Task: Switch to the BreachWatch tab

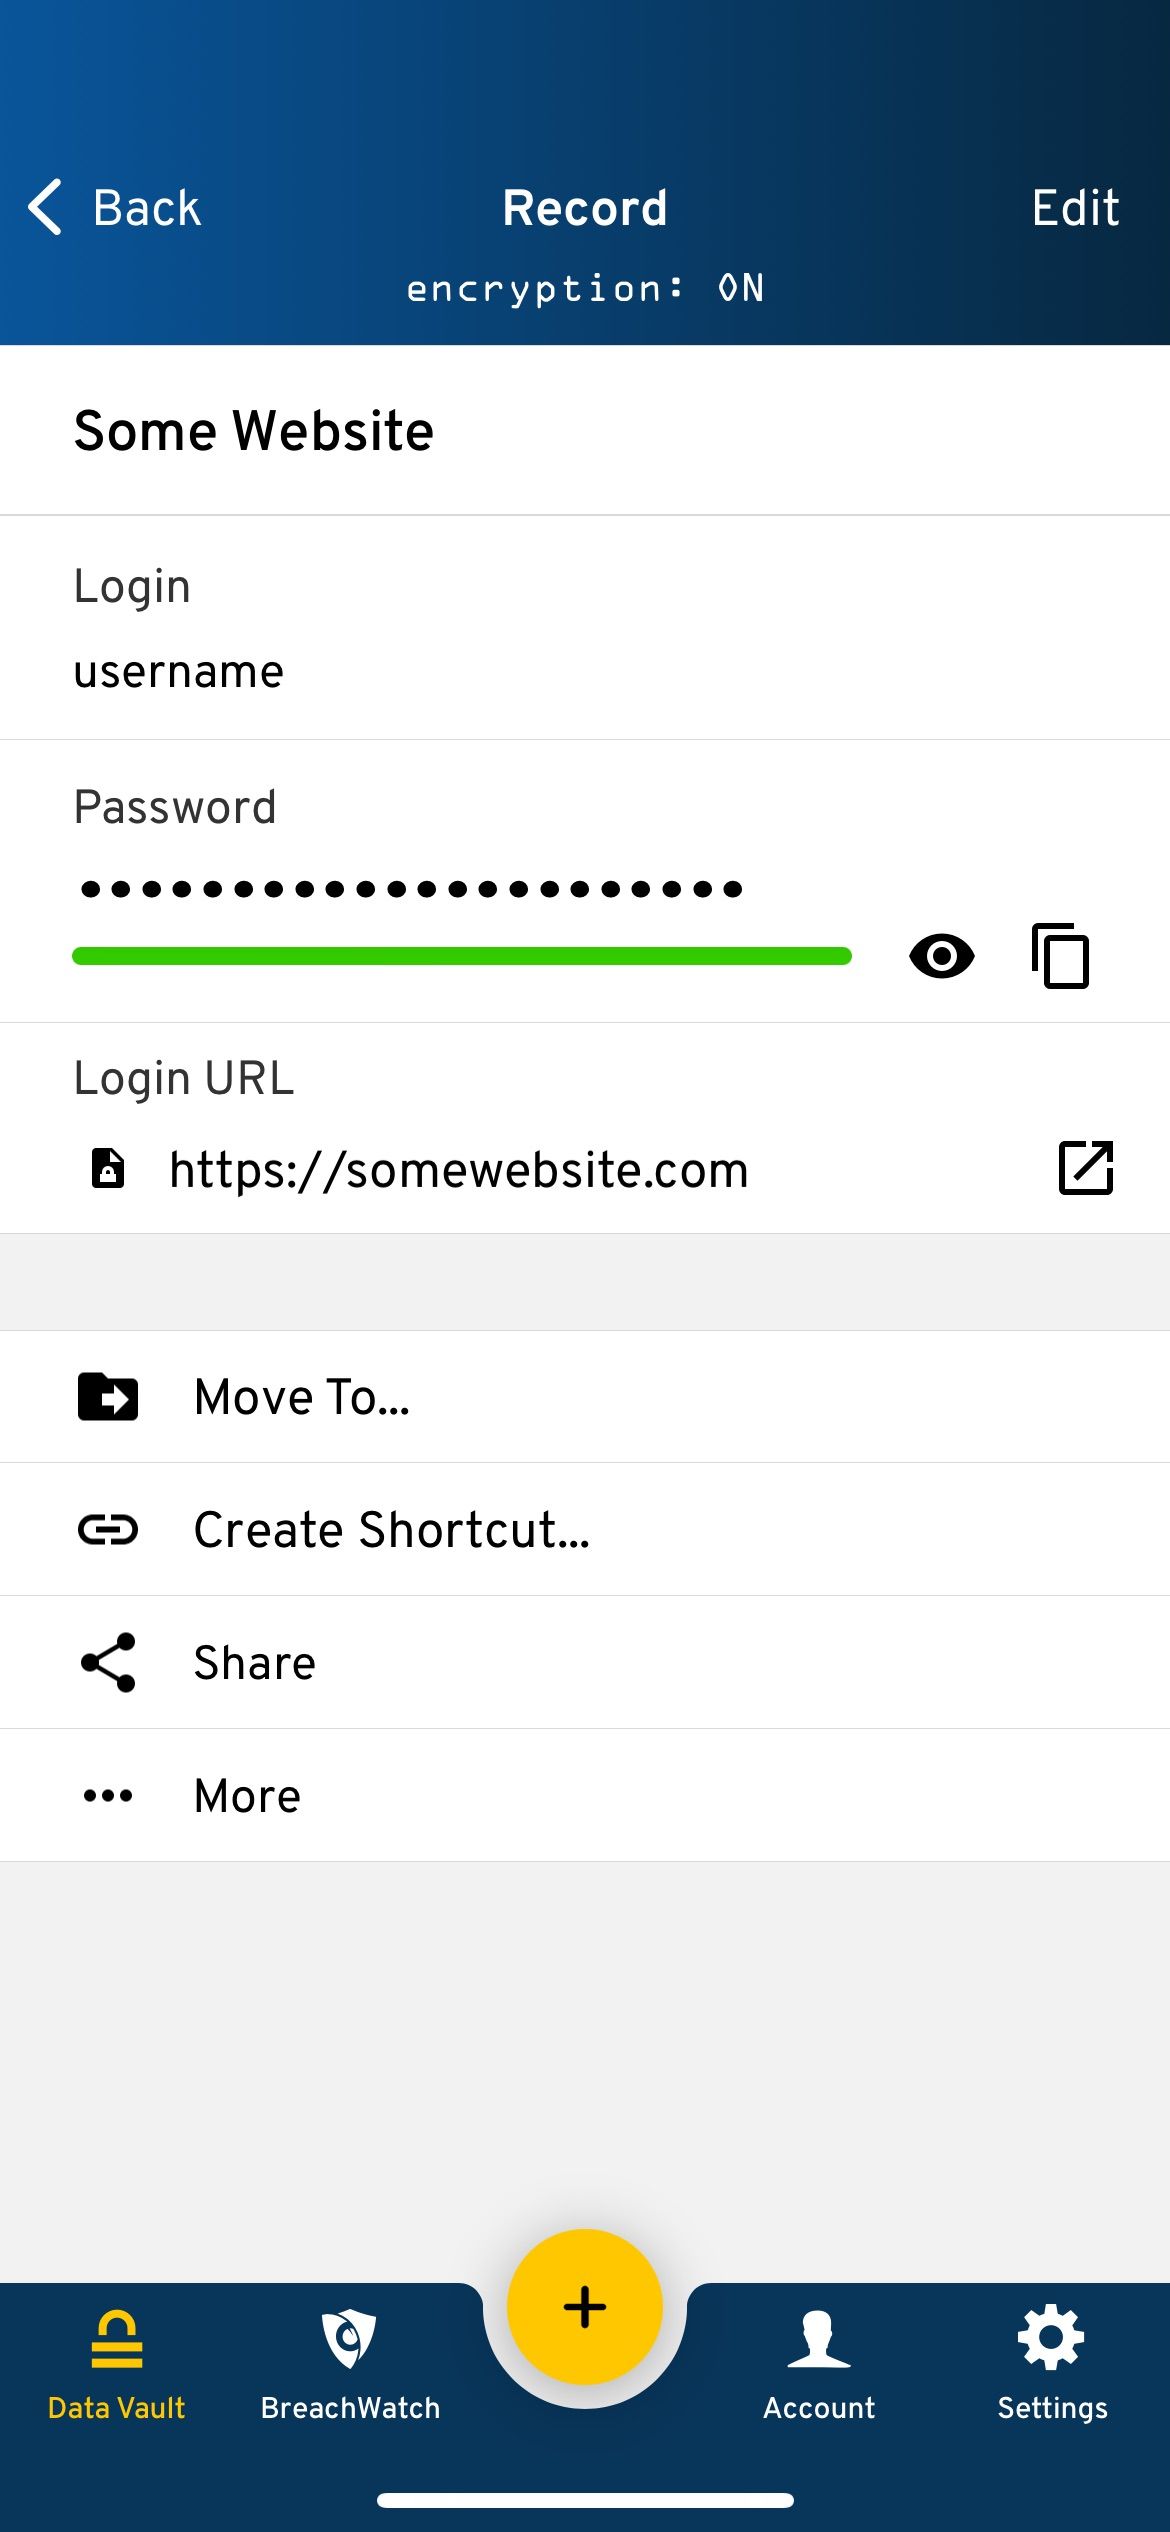Action: coord(350,2365)
